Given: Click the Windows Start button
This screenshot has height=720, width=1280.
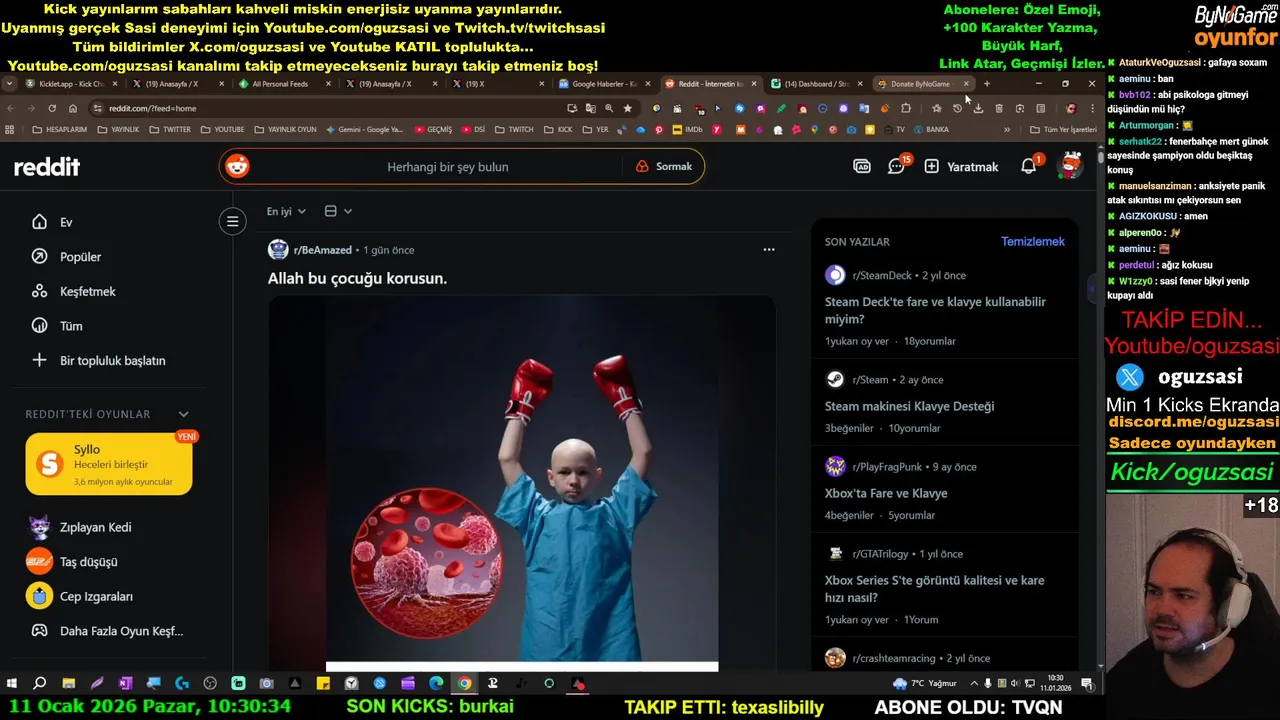Looking at the screenshot, I should click(x=12, y=684).
